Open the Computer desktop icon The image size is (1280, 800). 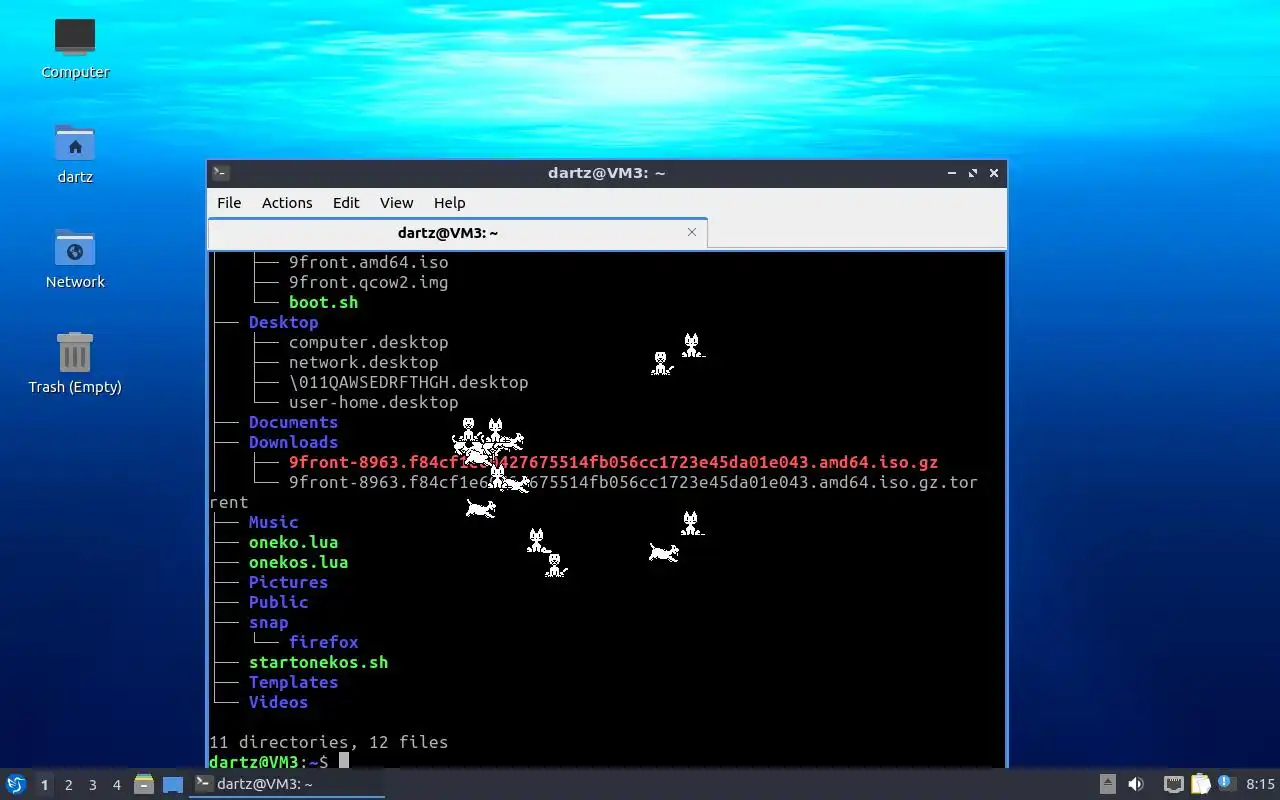coord(75,48)
